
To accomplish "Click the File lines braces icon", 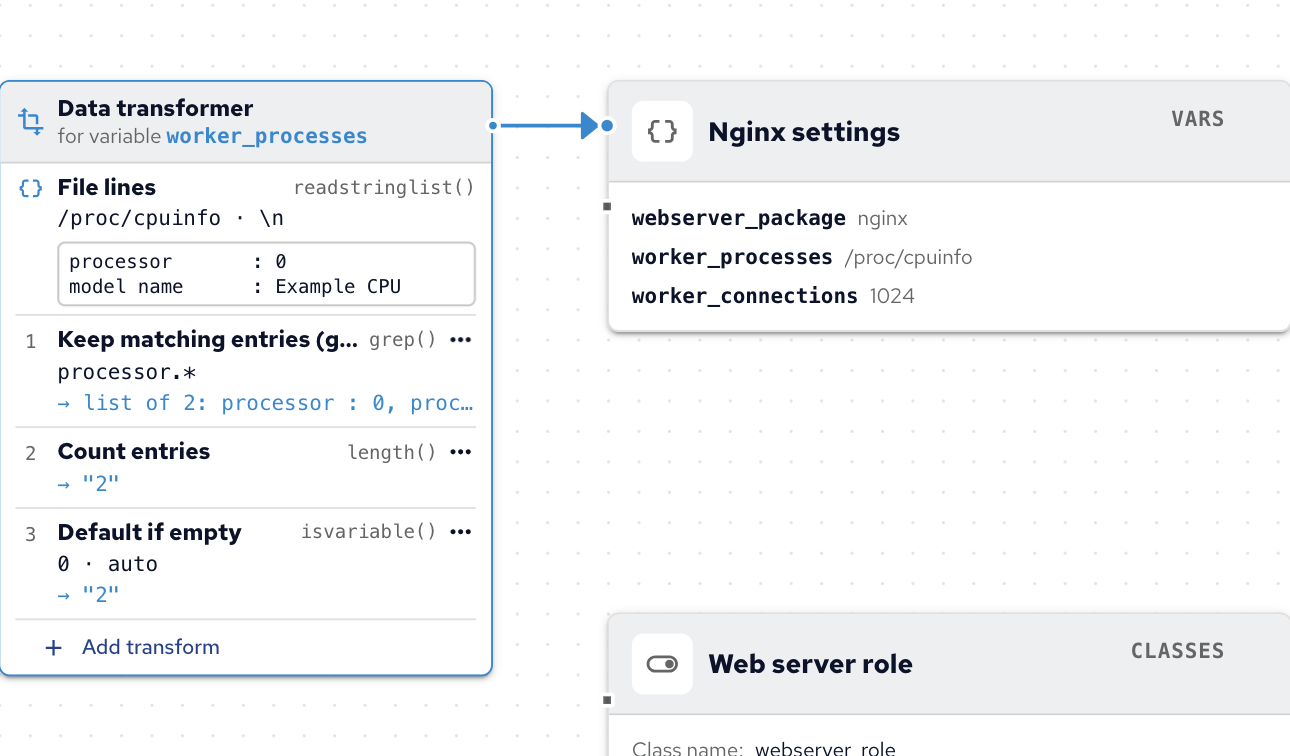I will coord(31,188).
